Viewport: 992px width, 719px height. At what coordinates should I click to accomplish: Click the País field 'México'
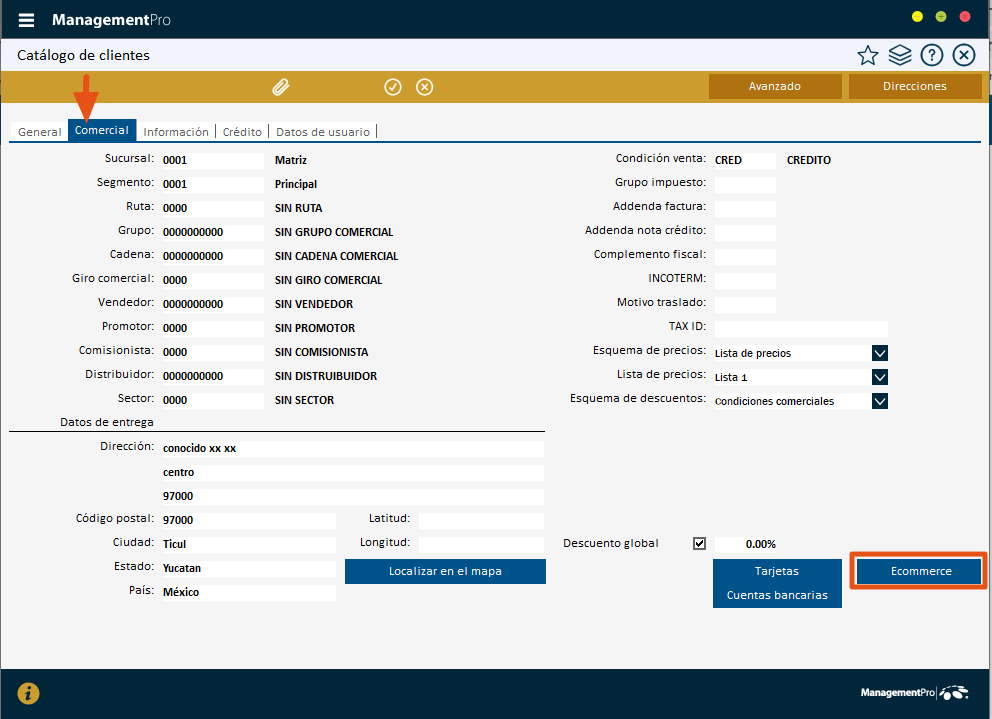(249, 592)
